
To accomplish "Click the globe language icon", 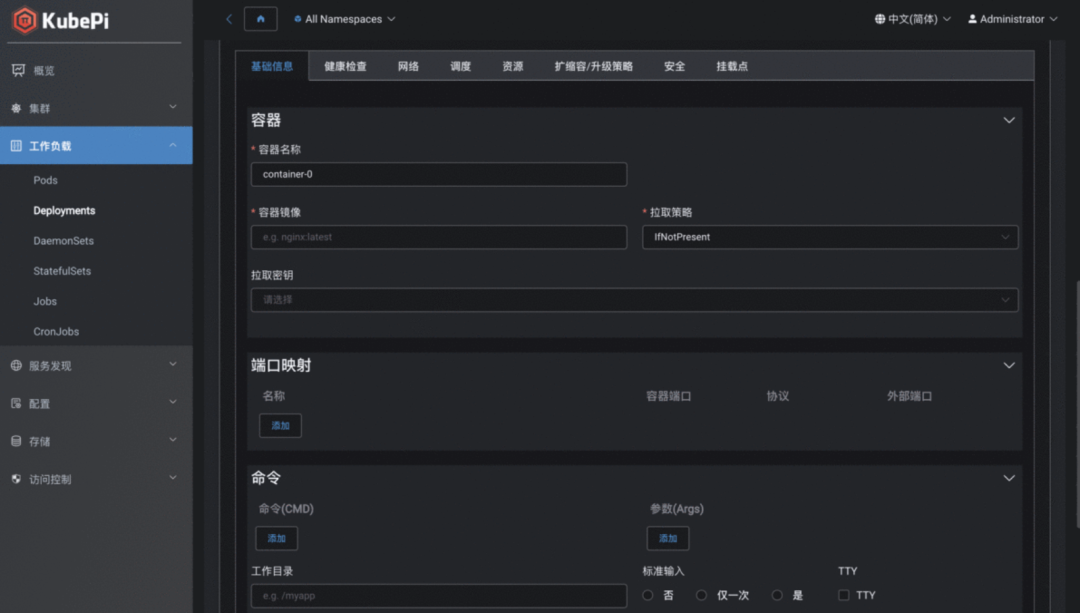I will (880, 19).
